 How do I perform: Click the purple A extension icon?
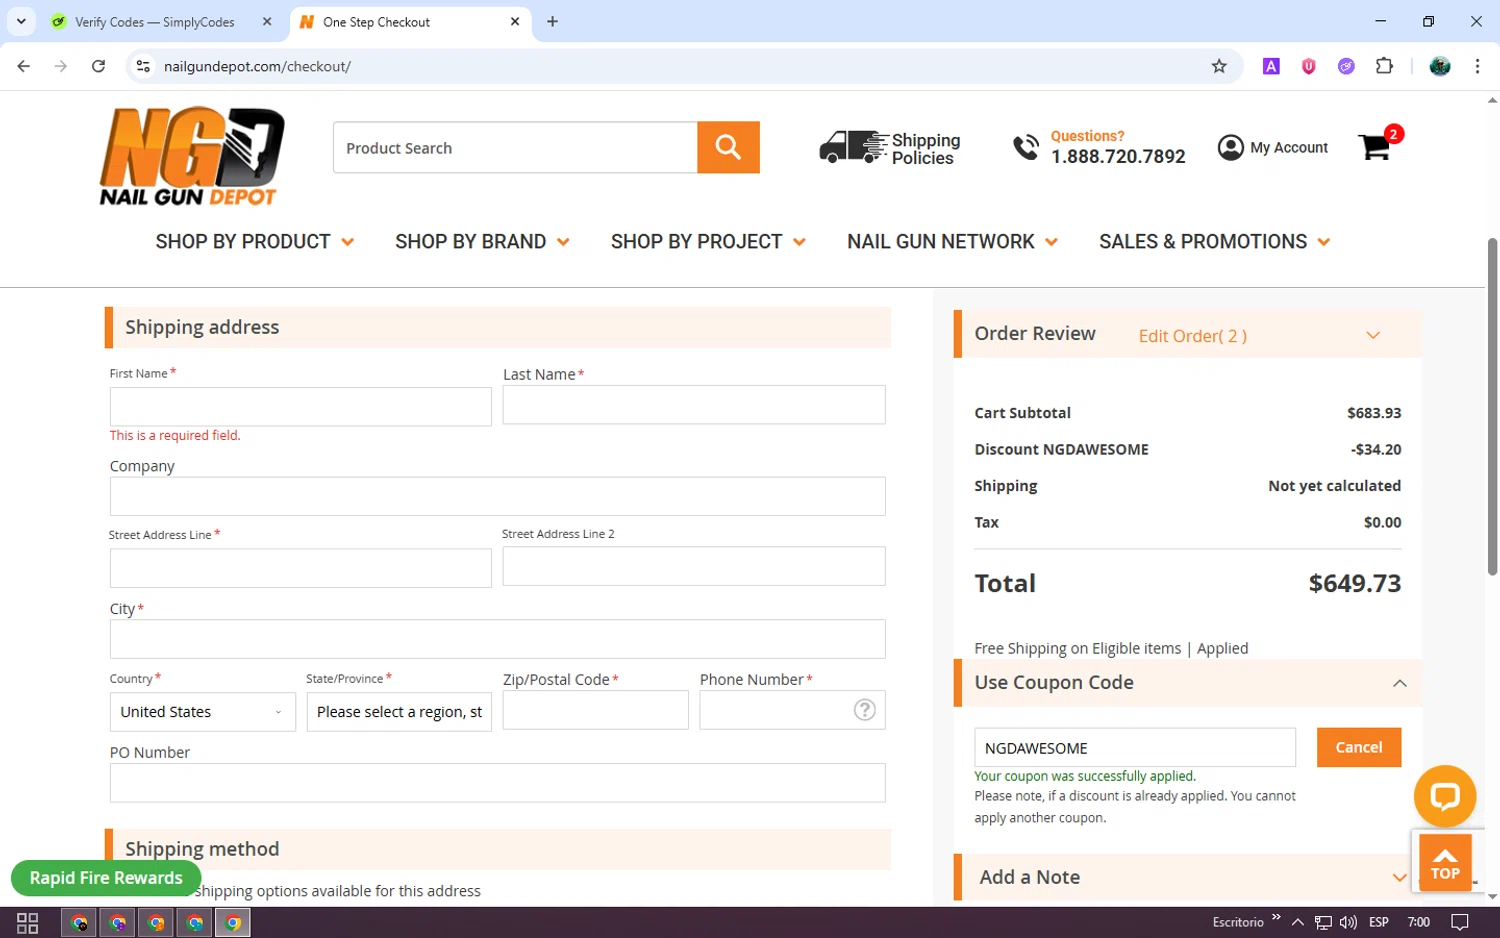(1271, 66)
